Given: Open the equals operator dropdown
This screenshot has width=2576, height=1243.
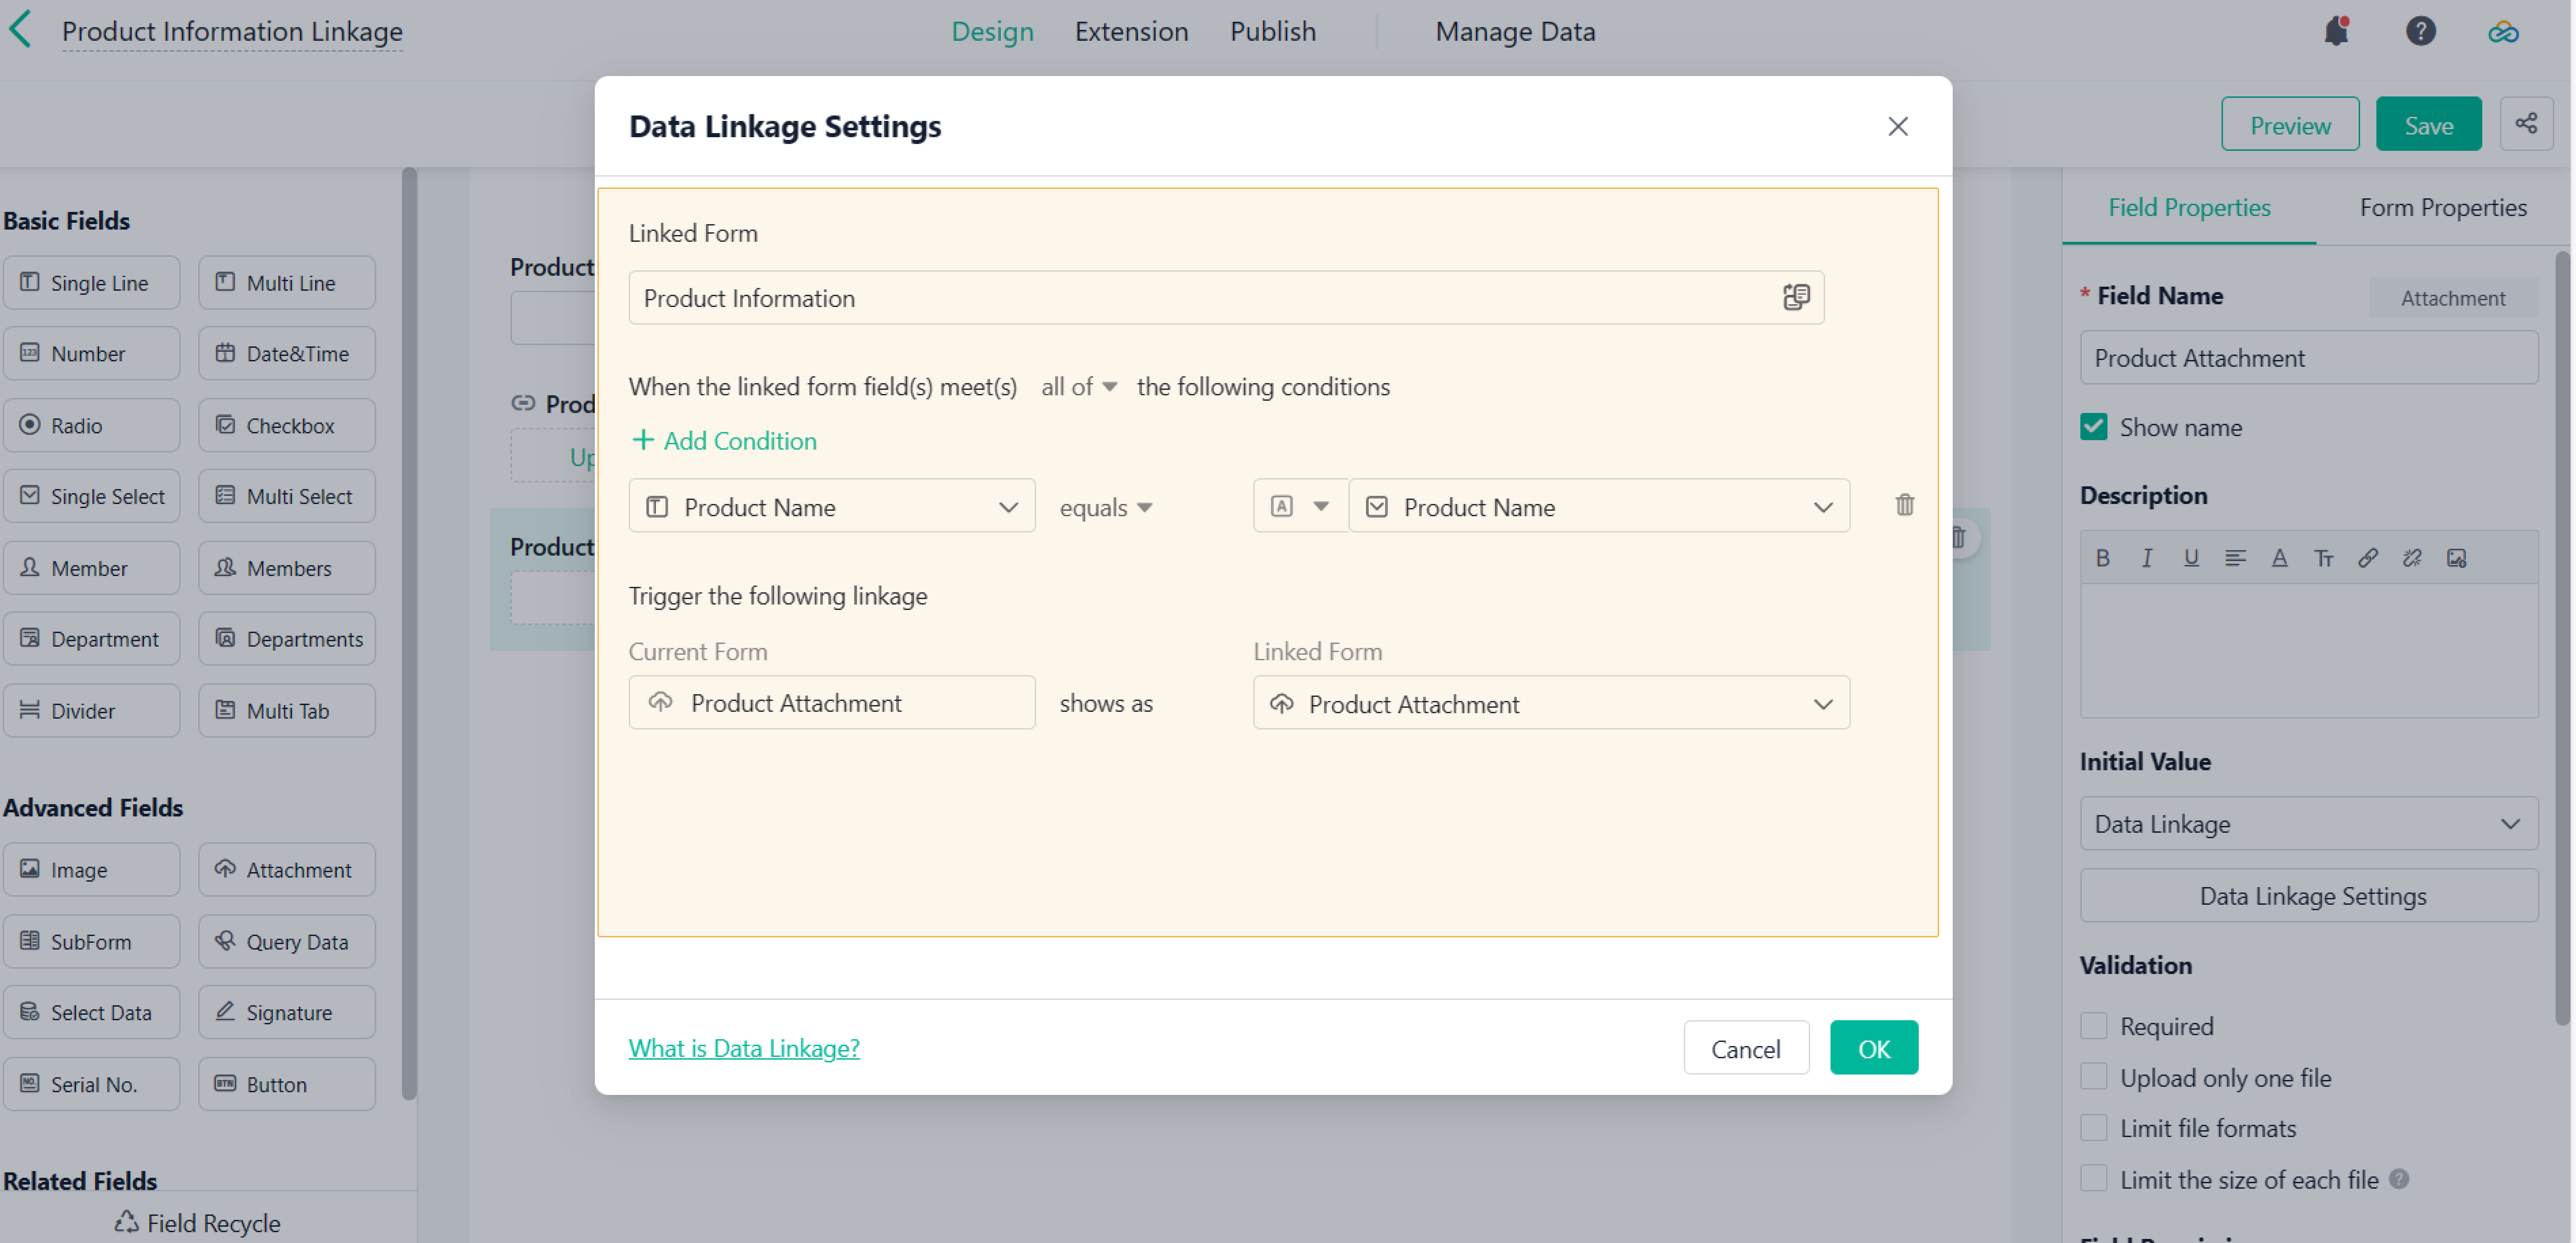Looking at the screenshot, I should click(x=1106, y=508).
